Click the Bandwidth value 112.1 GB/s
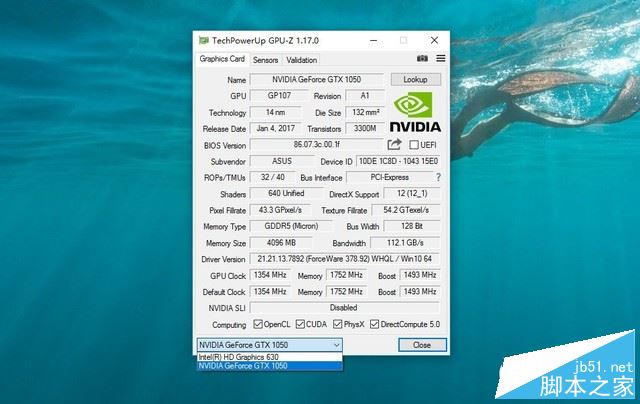640x404 pixels. [405, 242]
